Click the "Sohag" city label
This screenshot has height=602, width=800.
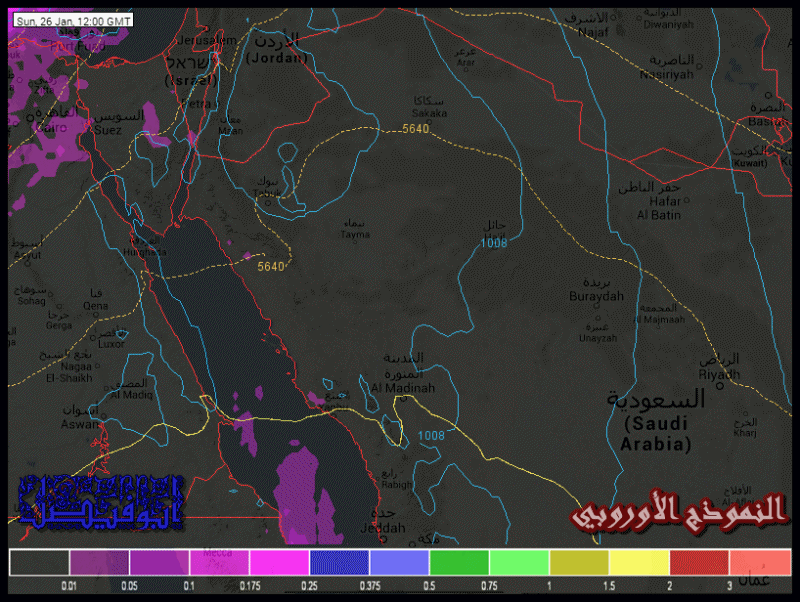tap(32, 301)
